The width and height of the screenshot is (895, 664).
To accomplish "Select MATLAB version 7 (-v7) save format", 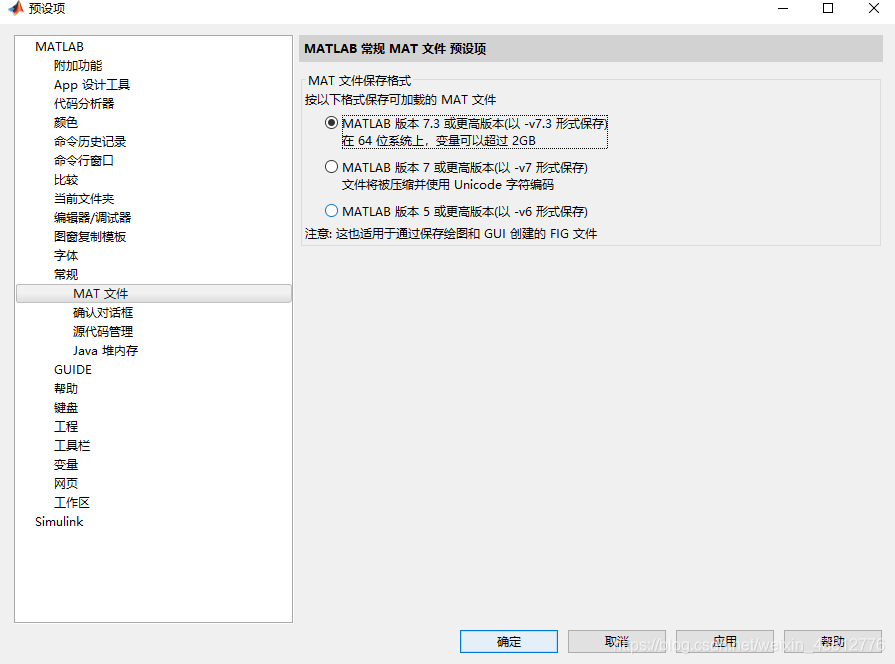I will (331, 167).
